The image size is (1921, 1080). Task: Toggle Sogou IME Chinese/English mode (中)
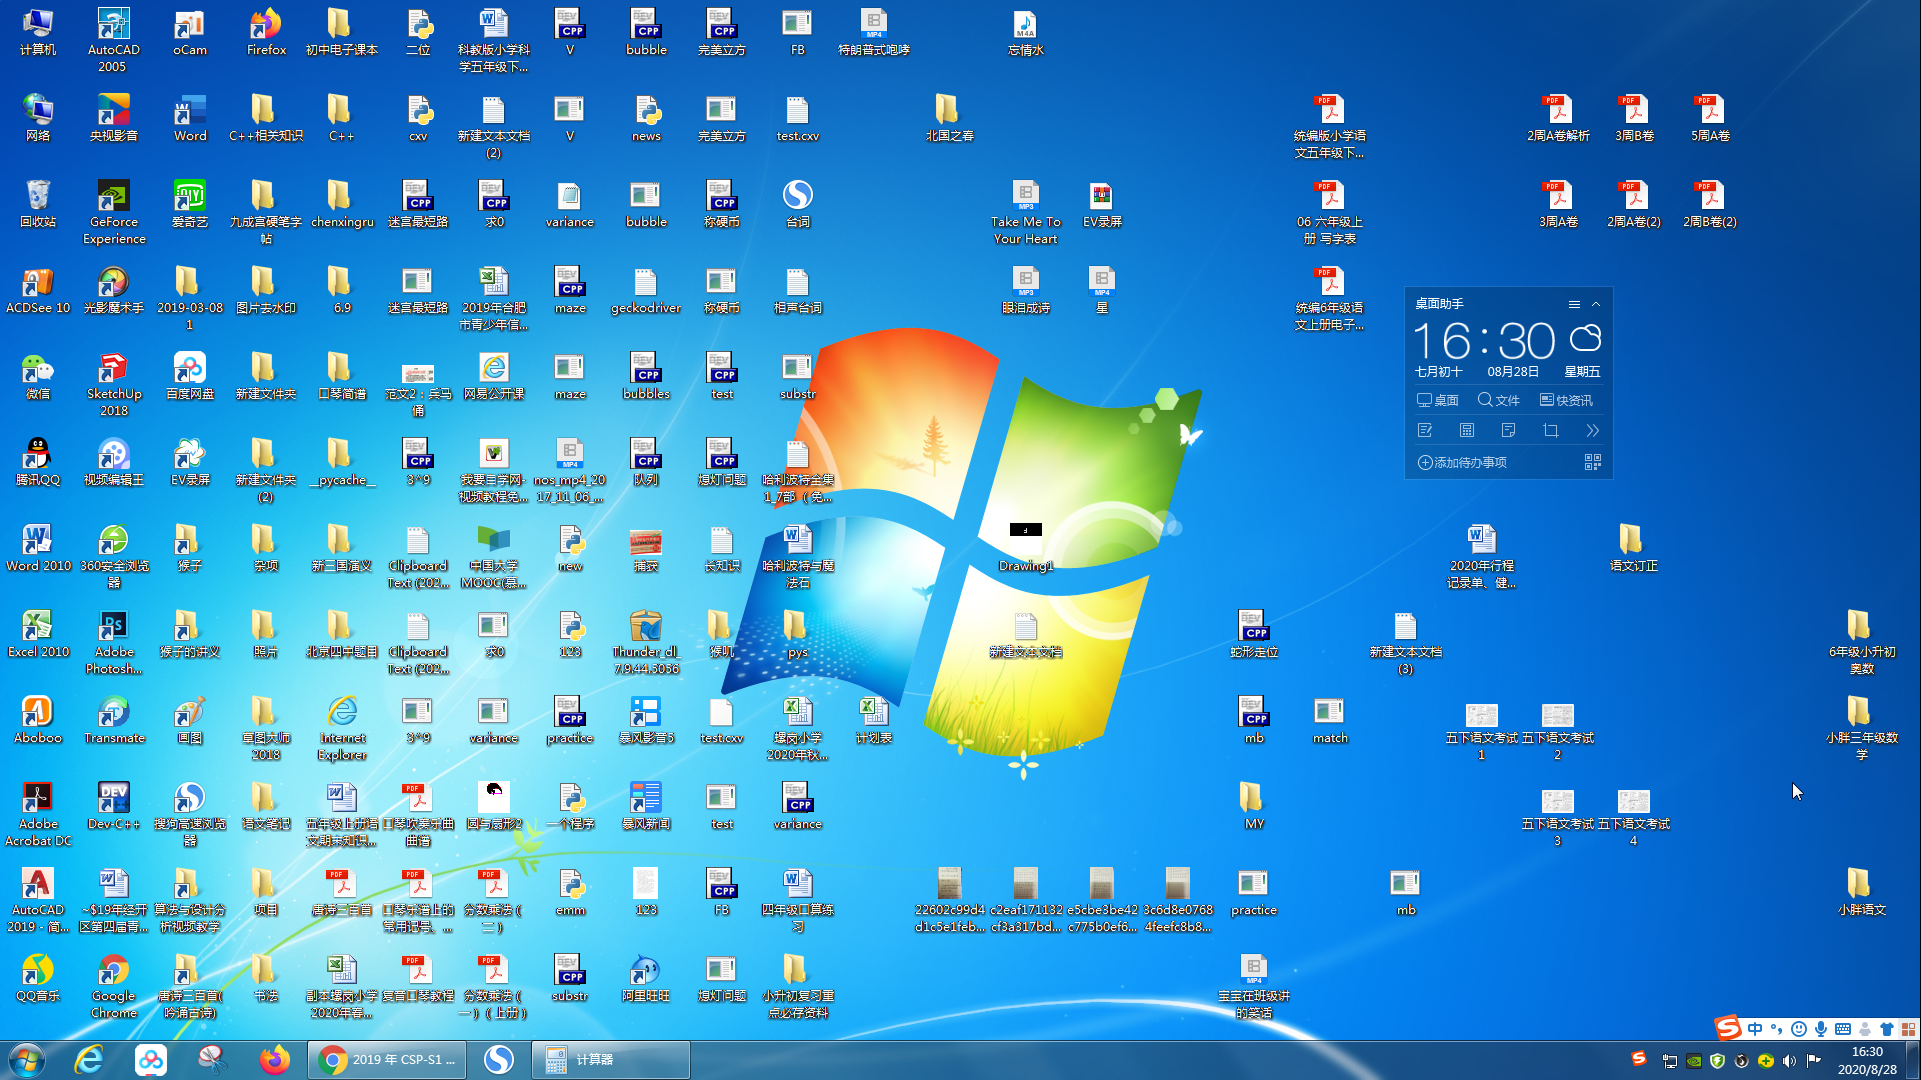tap(1755, 1029)
